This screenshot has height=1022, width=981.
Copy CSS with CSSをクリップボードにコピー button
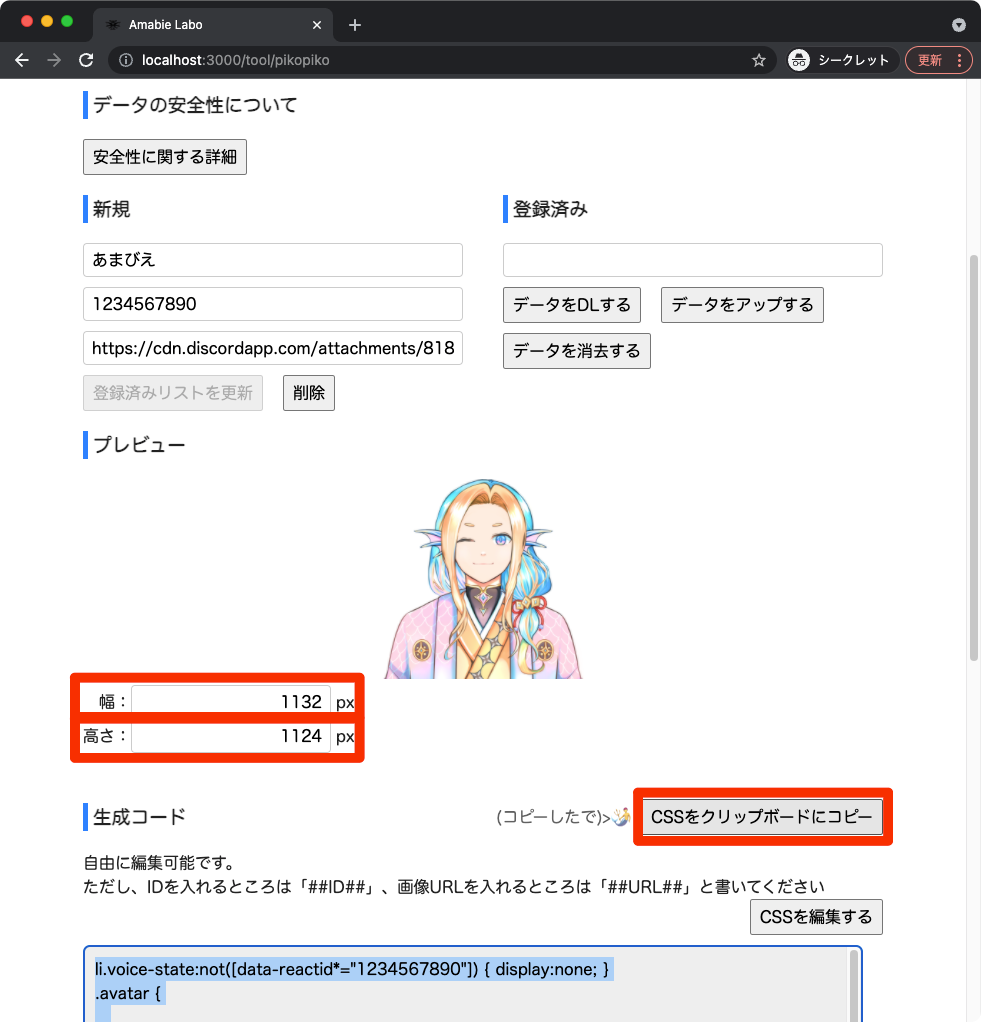point(762,817)
